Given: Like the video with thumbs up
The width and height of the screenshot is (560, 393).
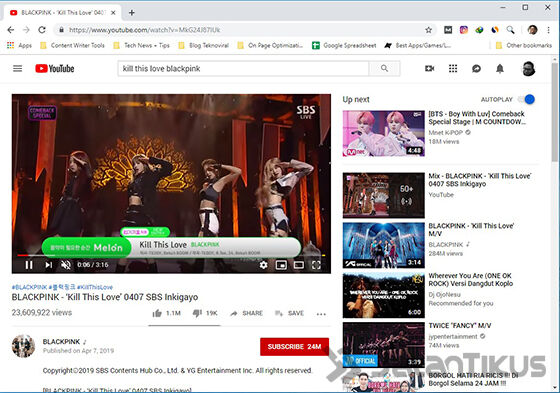Looking at the screenshot, I should (167, 313).
